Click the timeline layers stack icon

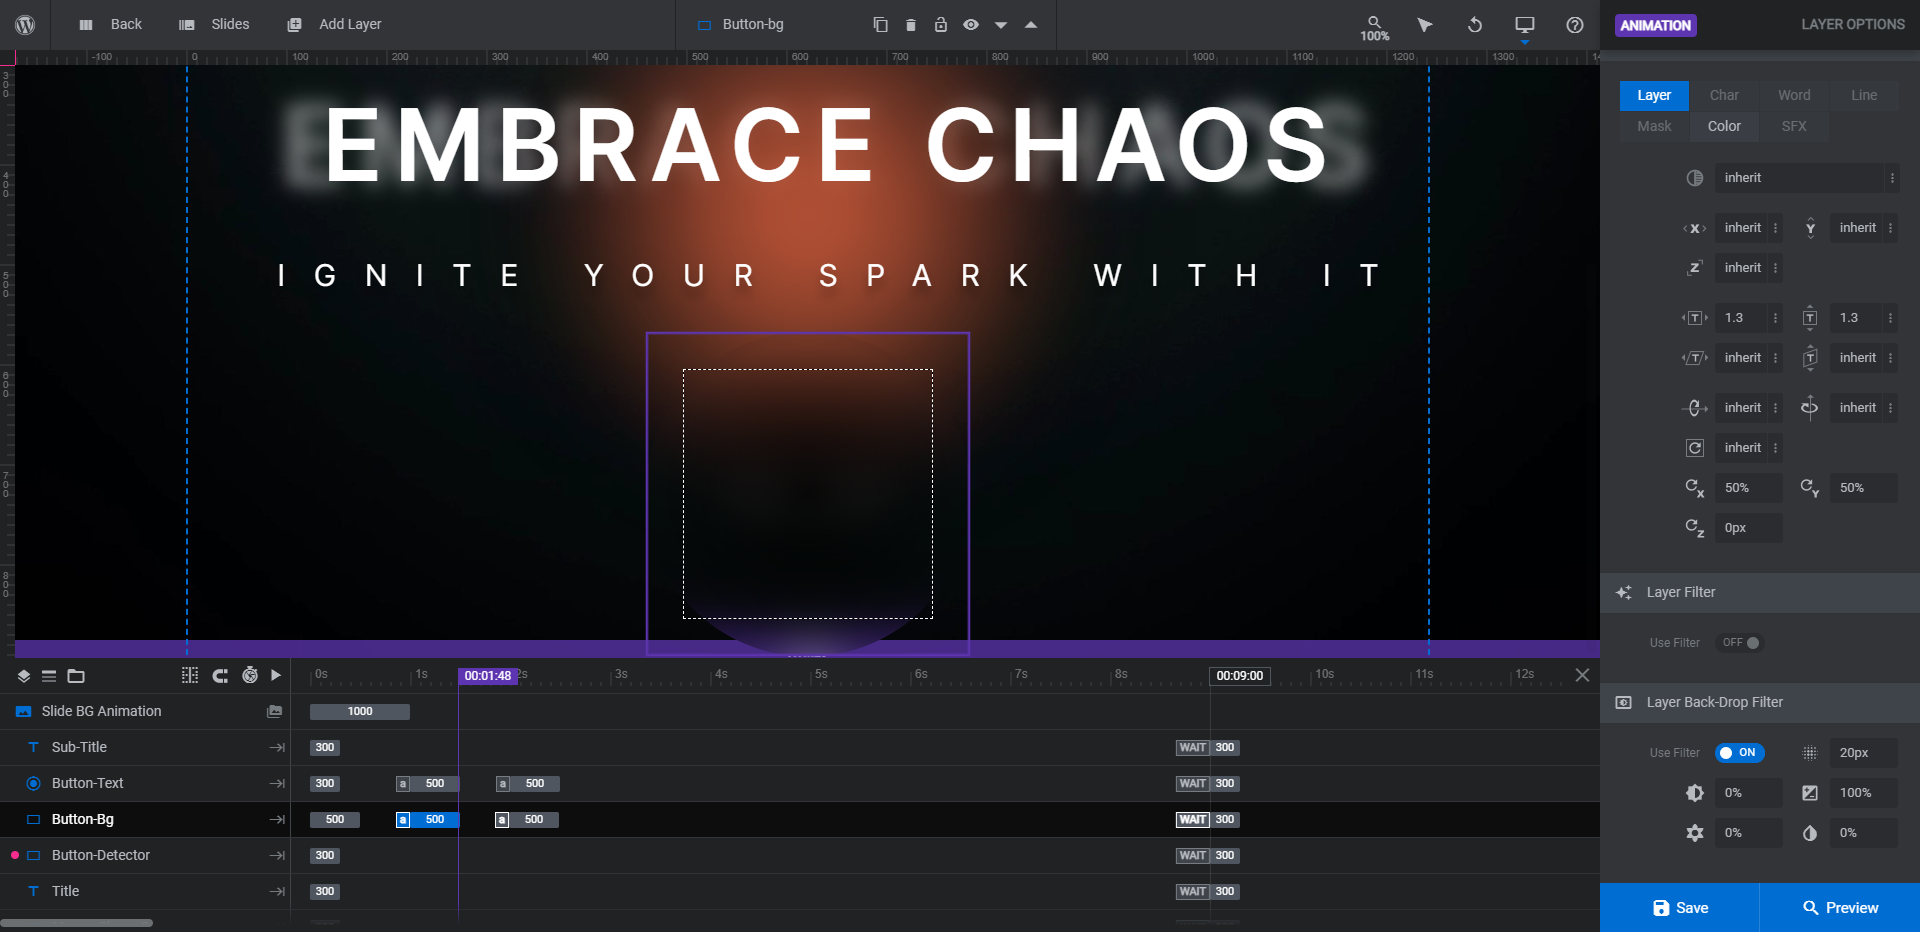click(x=24, y=676)
